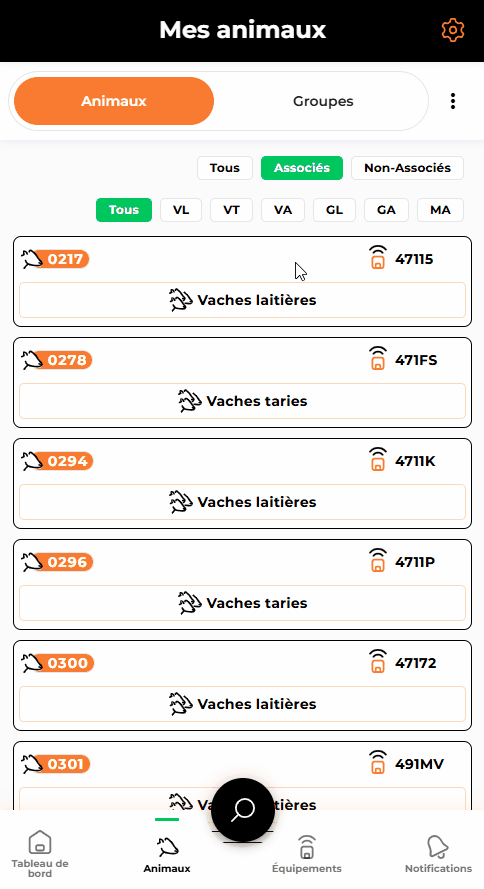Open the Équipements section icon
This screenshot has width=484, height=889.
click(x=307, y=847)
